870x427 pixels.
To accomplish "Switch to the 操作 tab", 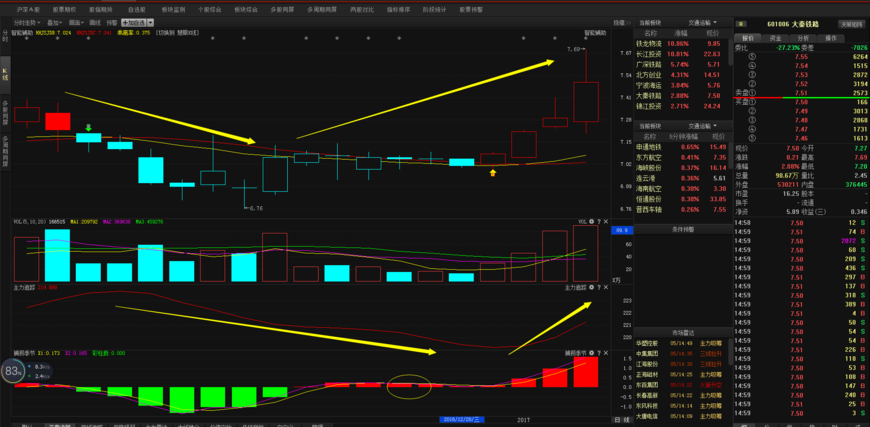I will pyautogui.click(x=831, y=38).
